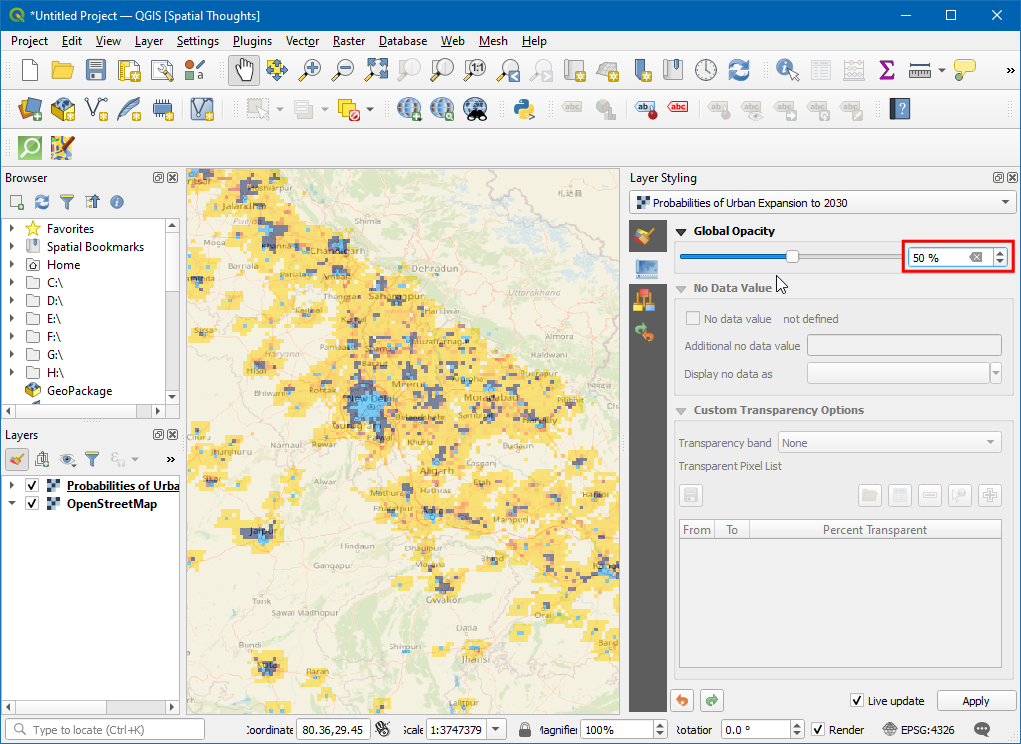
Task: Click the Apply button
Action: coord(975,701)
